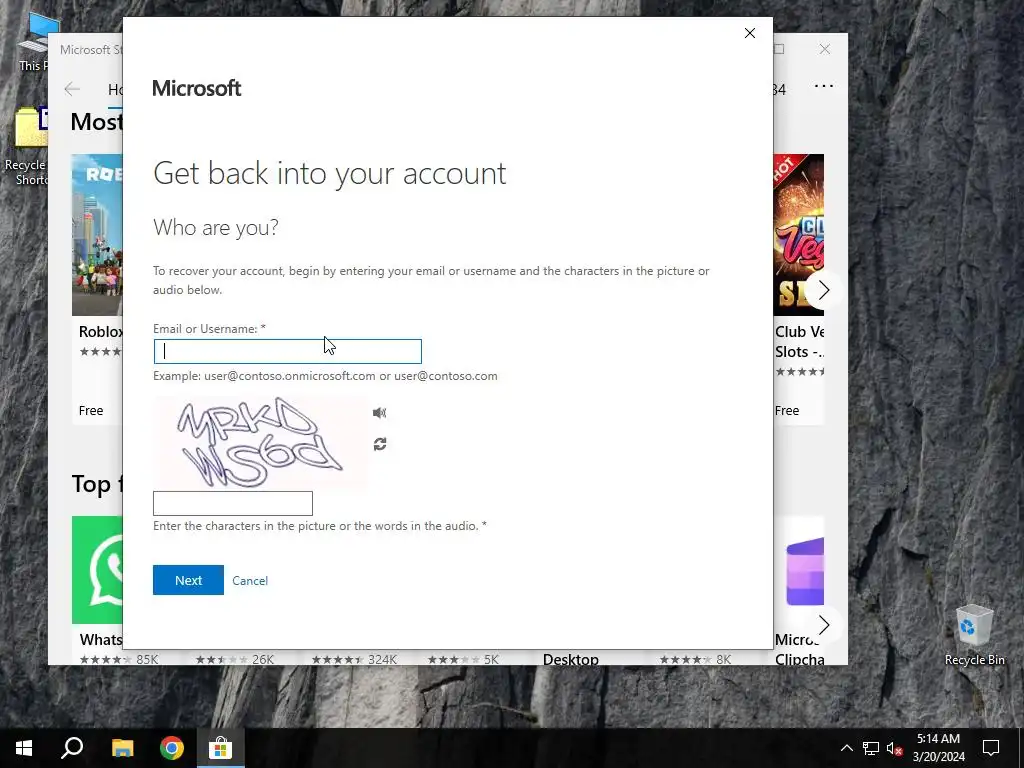This screenshot has width=1024, height=768.
Task: Open the clock showing 5:14 AM
Action: pyautogui.click(x=938, y=748)
